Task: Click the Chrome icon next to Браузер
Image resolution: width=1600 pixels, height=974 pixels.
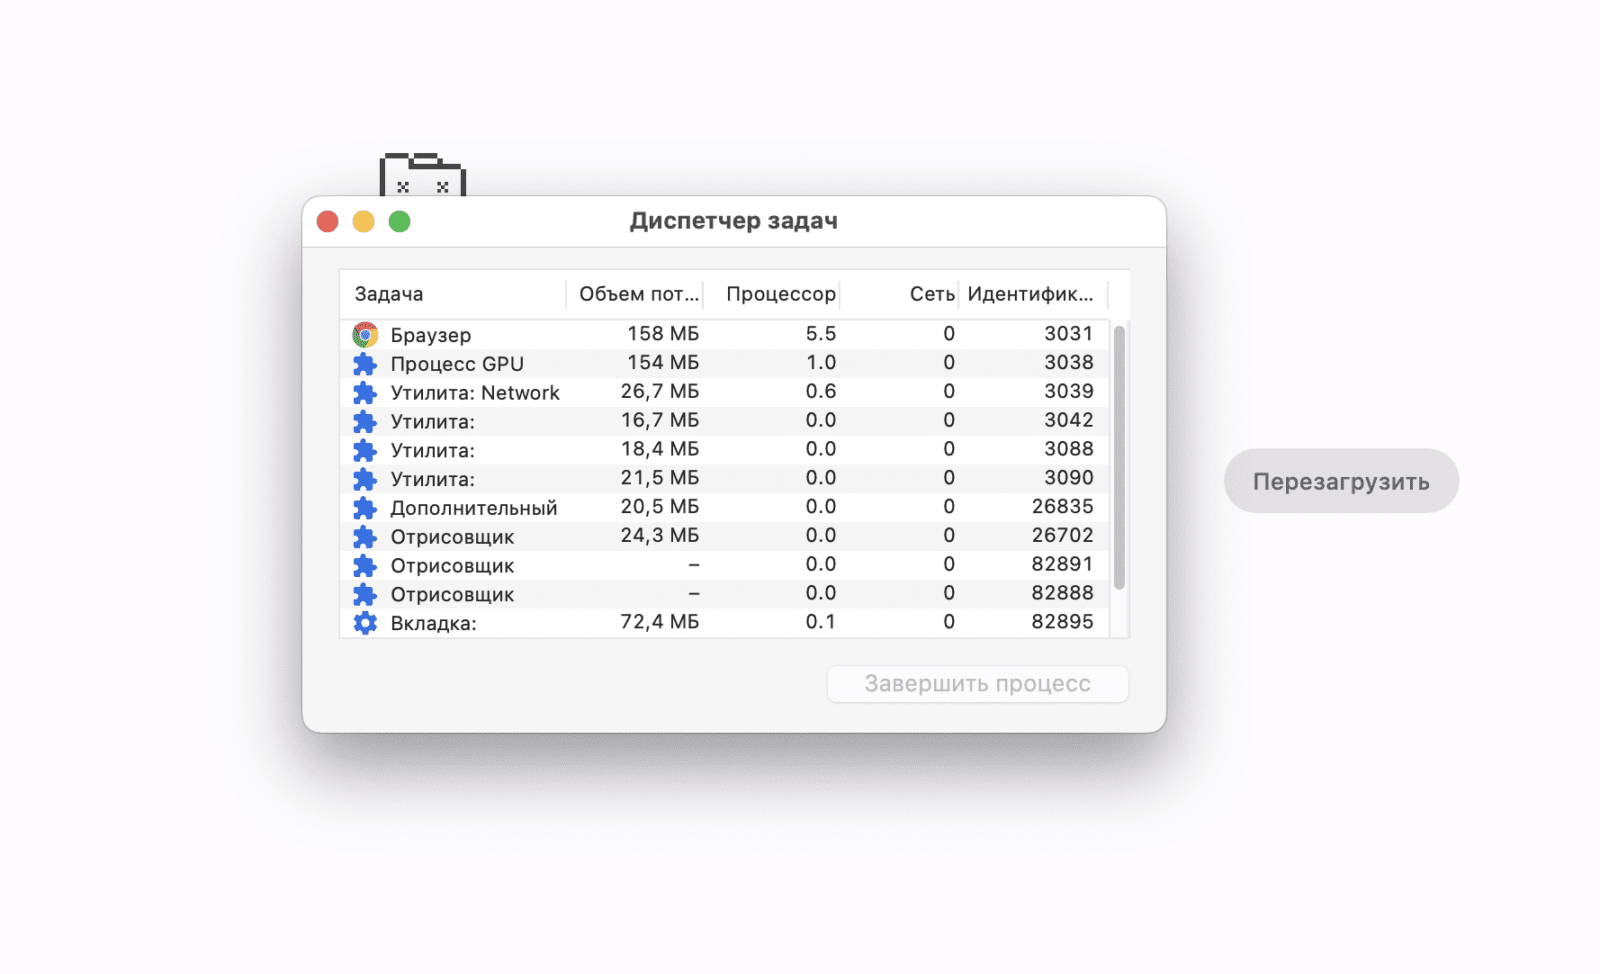Action: pos(365,334)
